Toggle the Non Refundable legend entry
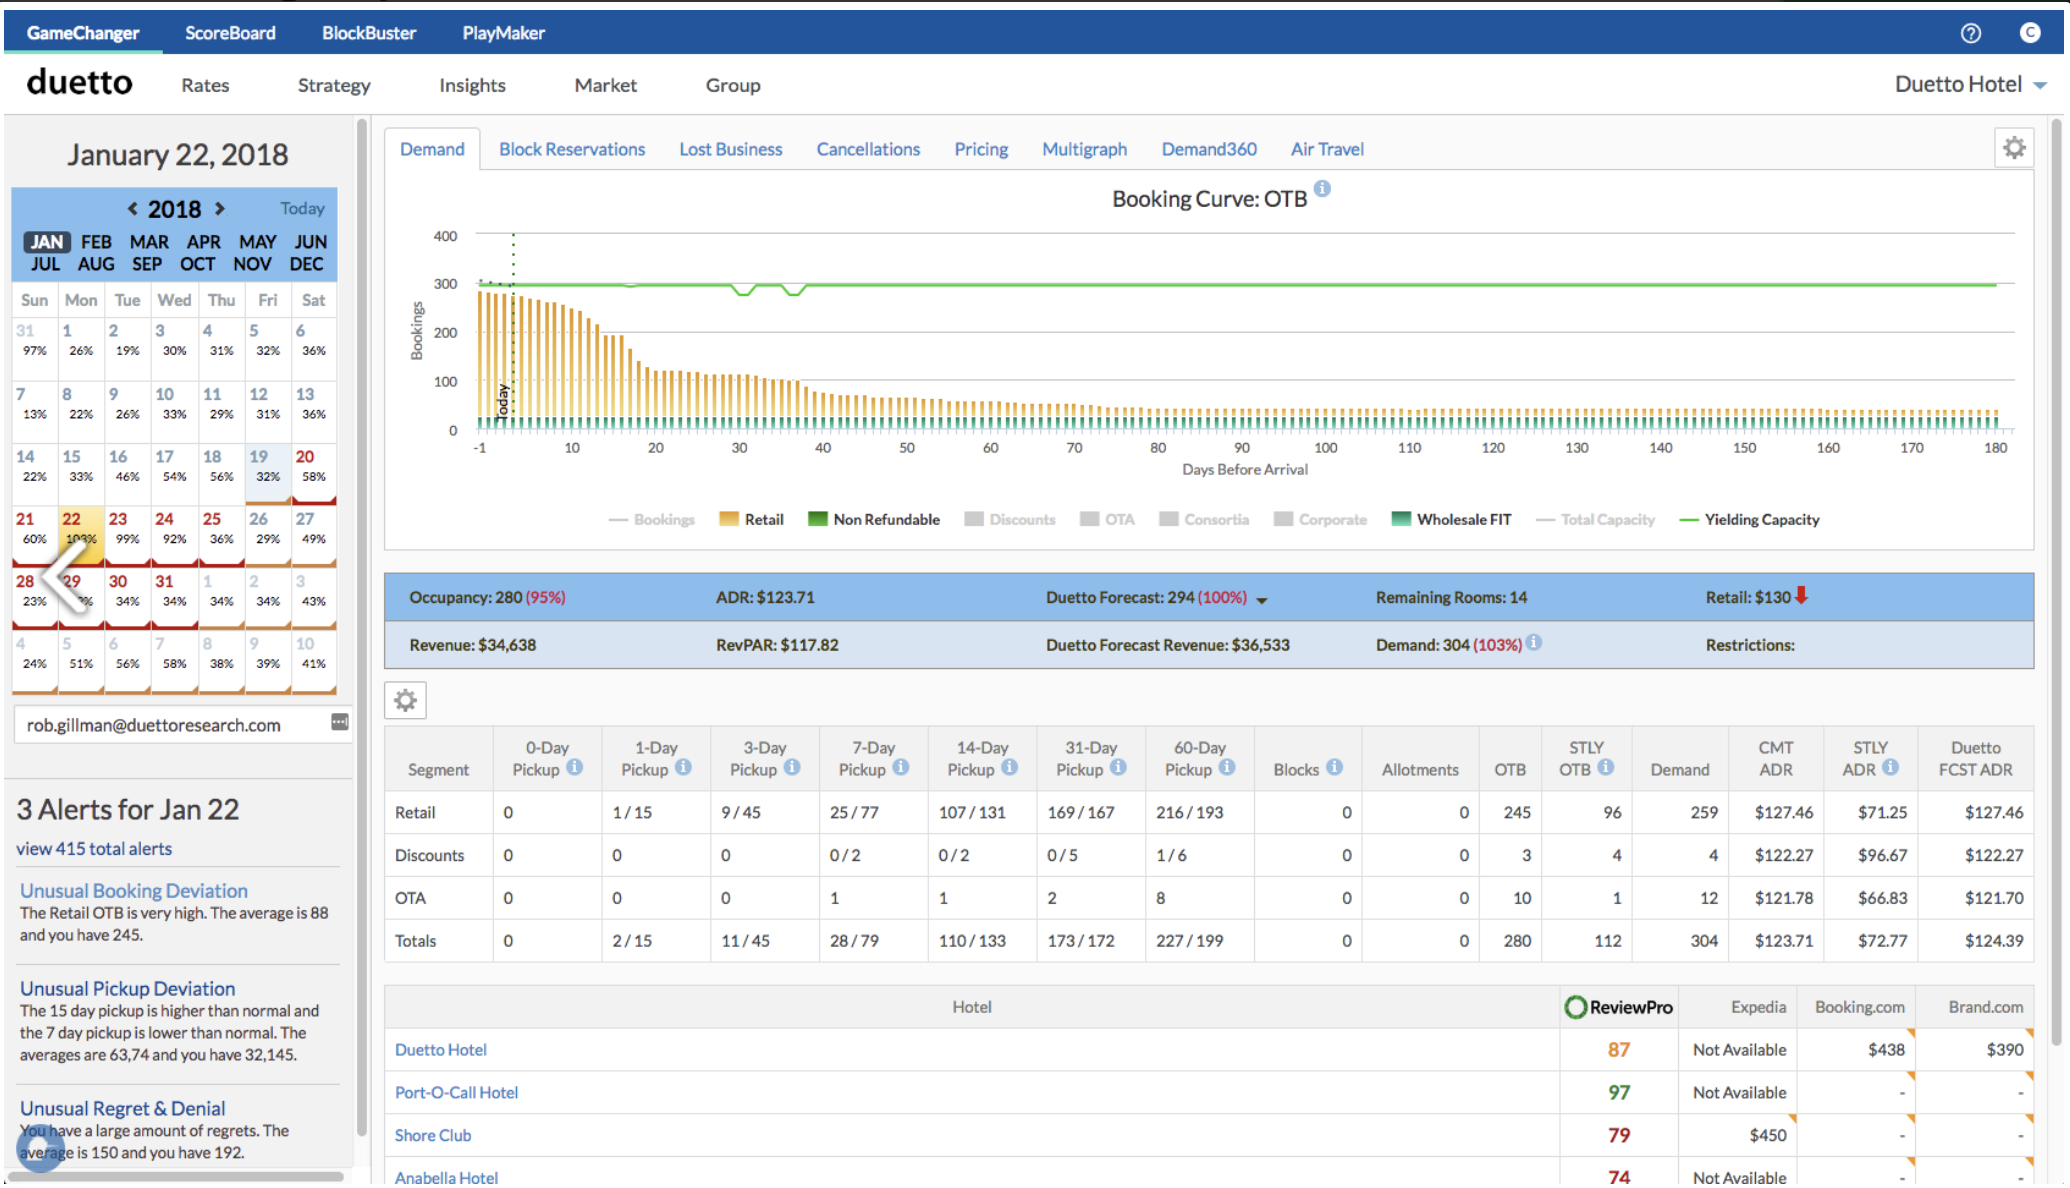Screen dimensions: 2070x1188 (x=886, y=519)
